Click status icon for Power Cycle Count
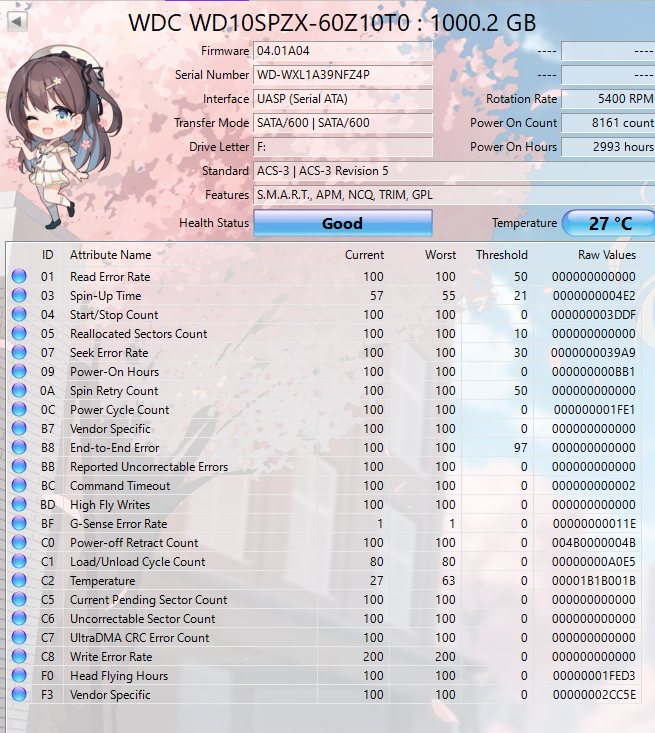655x733 pixels. [x=19, y=410]
